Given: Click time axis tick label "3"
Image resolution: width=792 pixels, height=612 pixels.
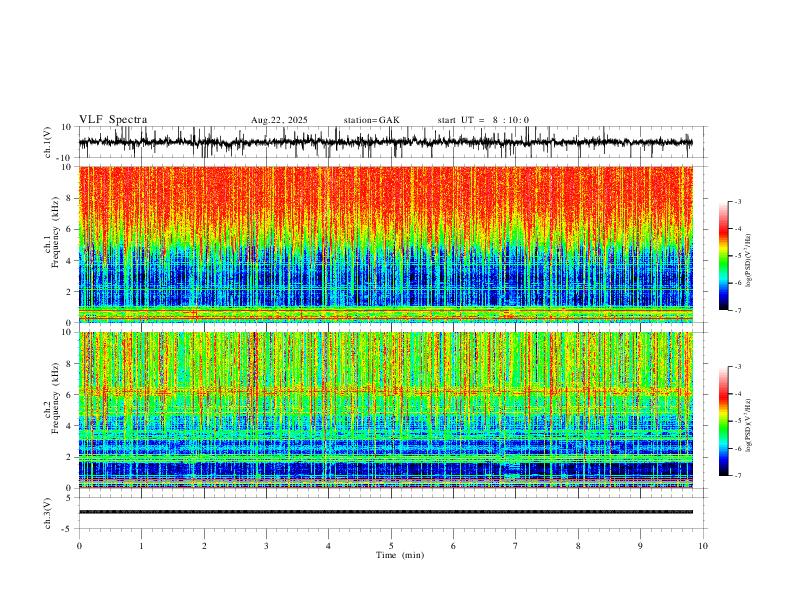Looking at the screenshot, I should pyautogui.click(x=266, y=546).
